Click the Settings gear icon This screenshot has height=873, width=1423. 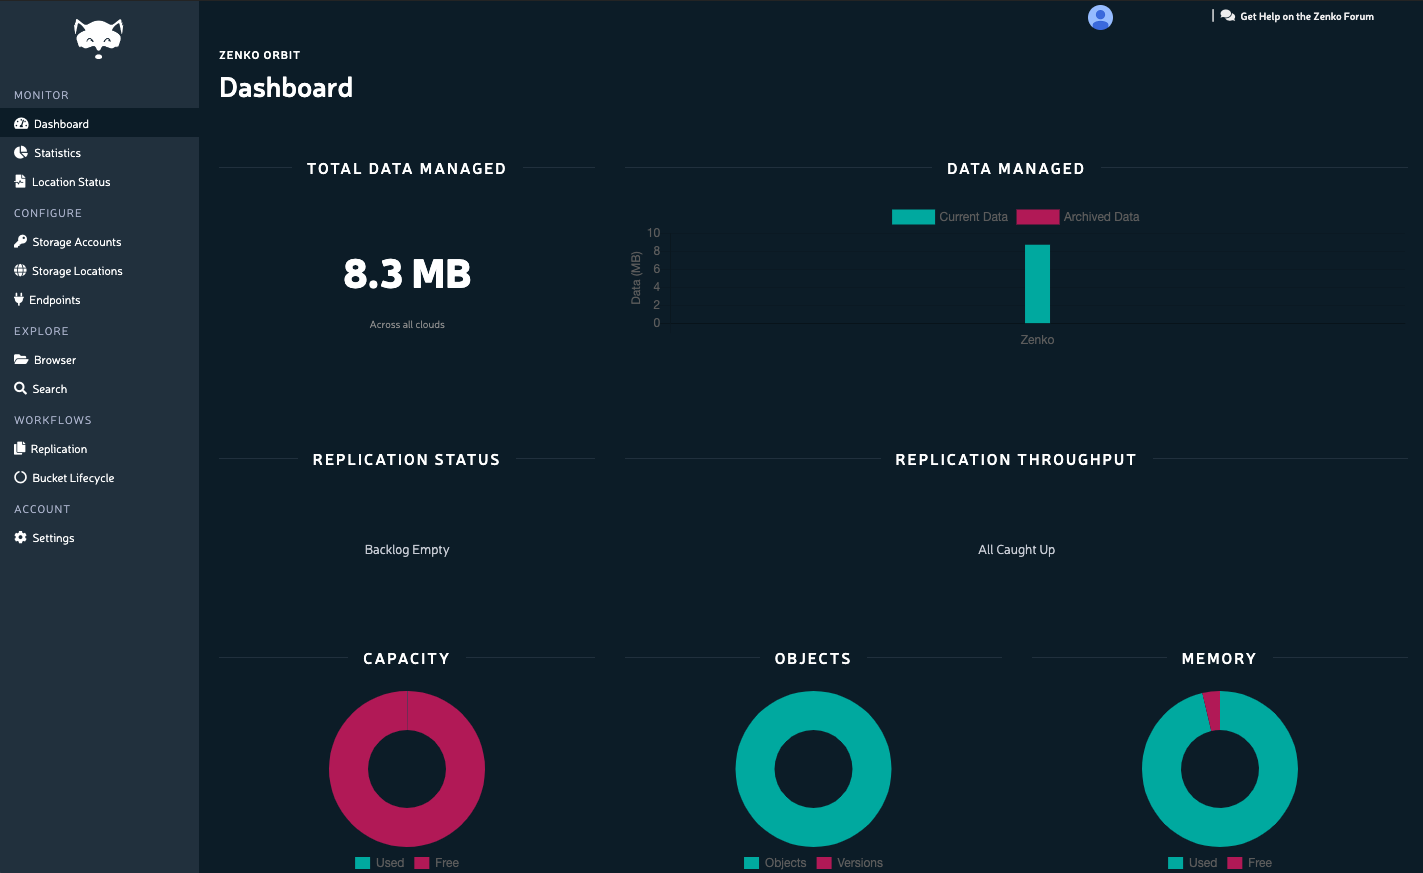click(20, 538)
